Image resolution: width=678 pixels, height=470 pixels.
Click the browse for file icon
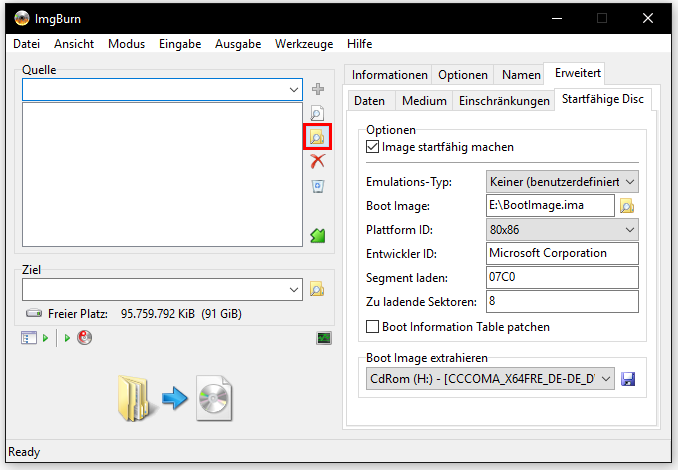pos(317,113)
